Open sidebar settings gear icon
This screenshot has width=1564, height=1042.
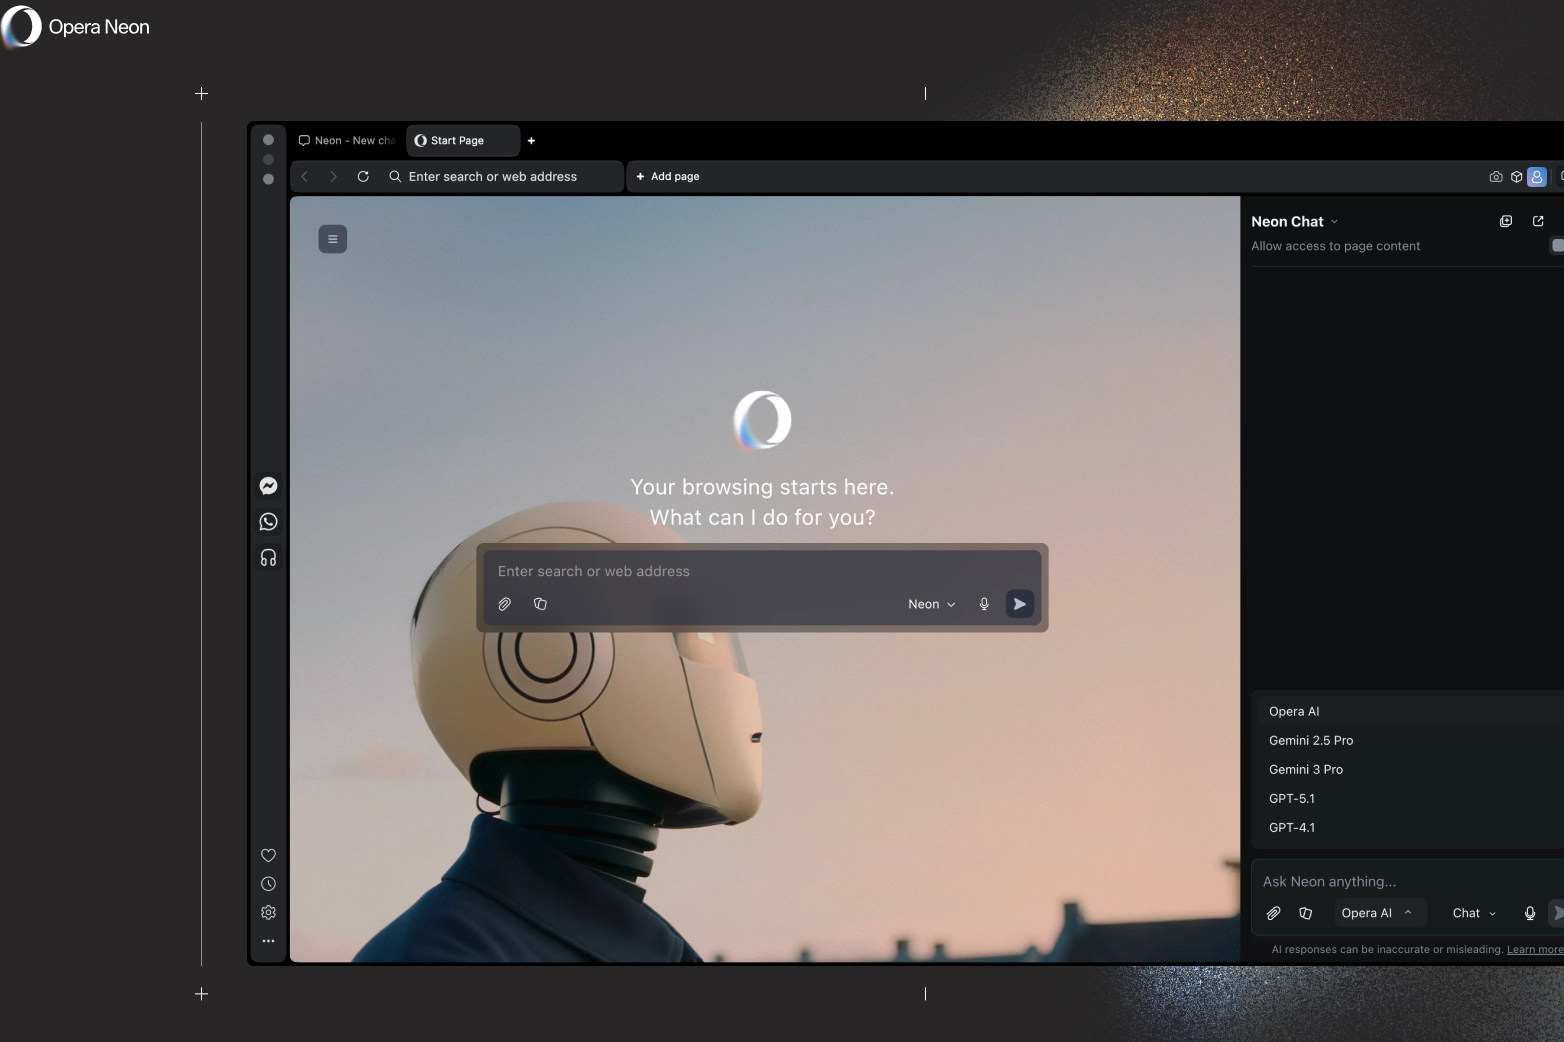268,912
